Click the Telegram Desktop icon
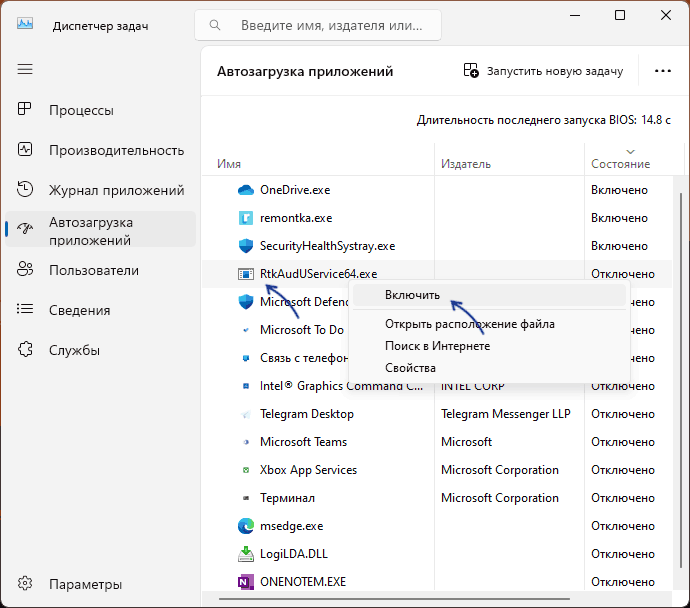690x608 pixels. (x=246, y=414)
